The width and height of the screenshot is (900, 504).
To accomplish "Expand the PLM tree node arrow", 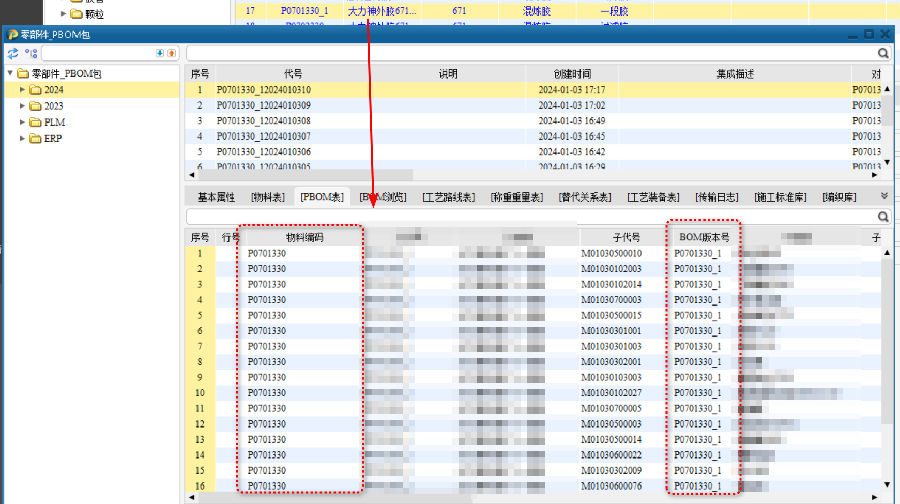I will coord(22,122).
